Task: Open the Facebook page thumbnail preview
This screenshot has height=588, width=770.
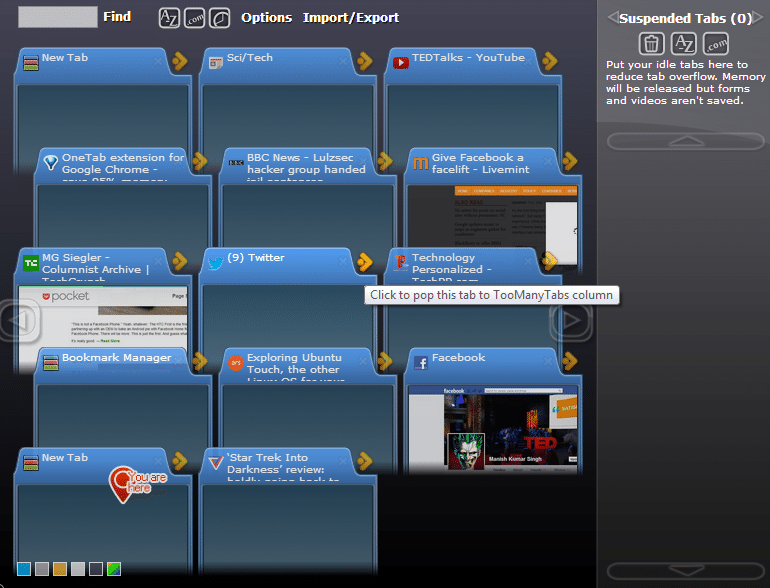Action: pyautogui.click(x=493, y=429)
